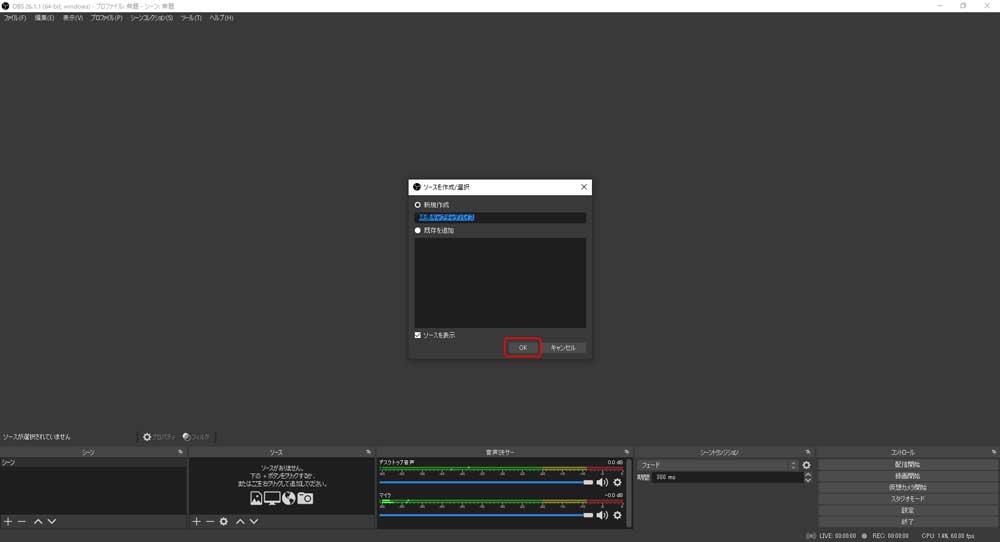Viewport: 1000px width, 542px height.
Task: Remove source with the minus icon
Action: (210, 522)
